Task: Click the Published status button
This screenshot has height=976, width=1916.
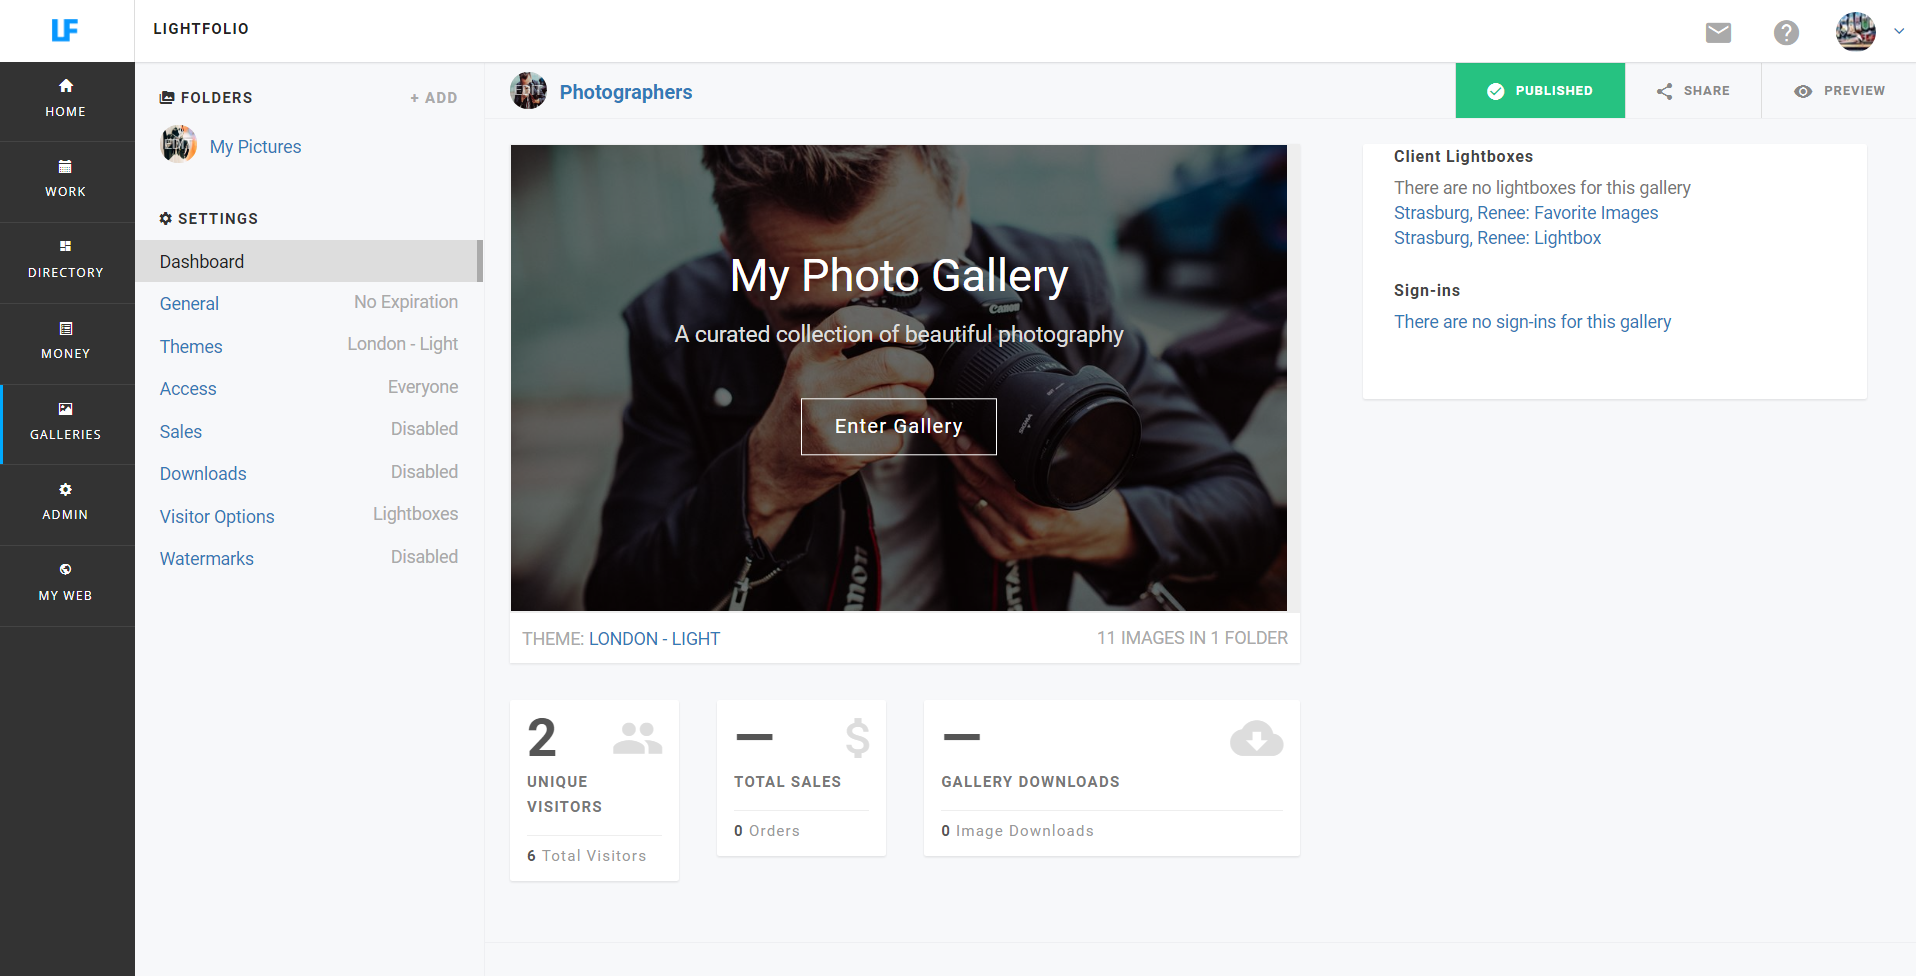Action: click(x=1540, y=91)
